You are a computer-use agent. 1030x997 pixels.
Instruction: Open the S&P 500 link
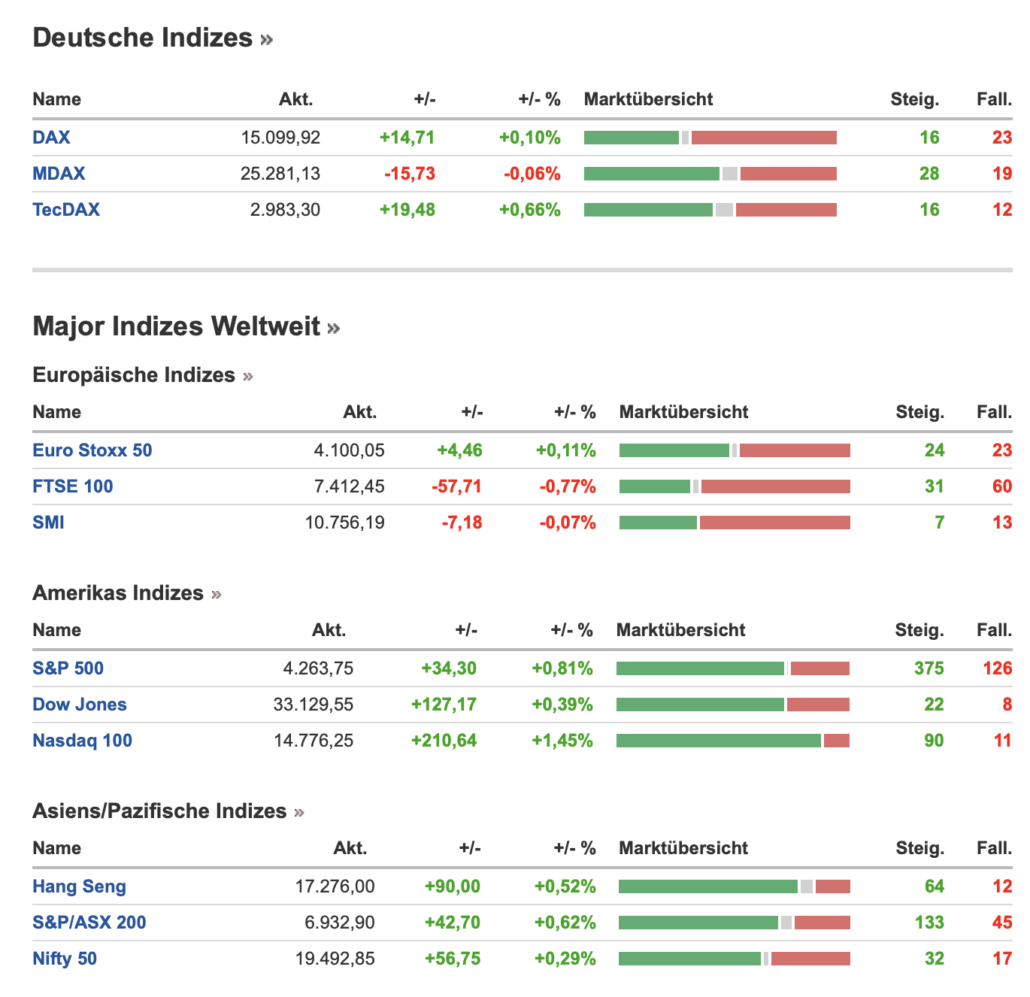tap(68, 668)
